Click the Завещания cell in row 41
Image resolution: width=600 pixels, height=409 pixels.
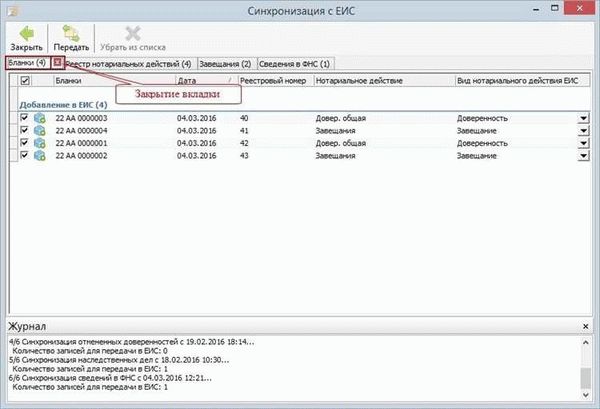(x=335, y=131)
